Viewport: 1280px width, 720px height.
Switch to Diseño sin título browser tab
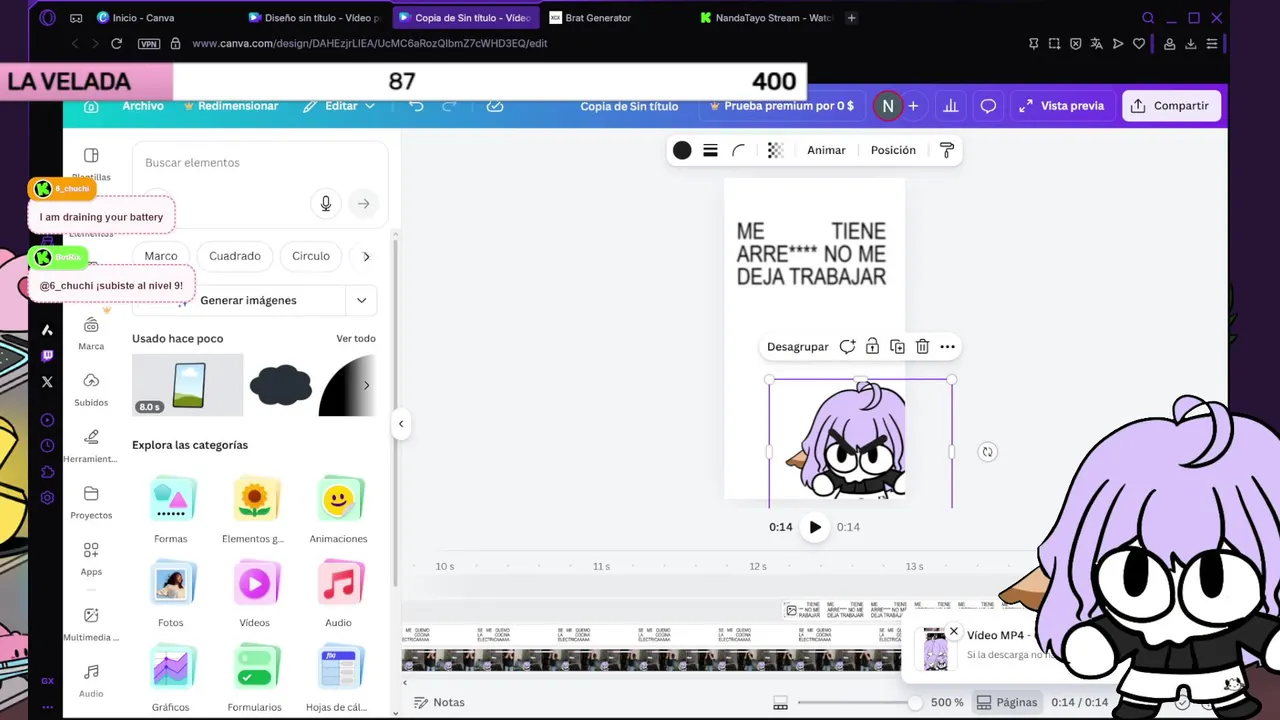pyautogui.click(x=314, y=18)
